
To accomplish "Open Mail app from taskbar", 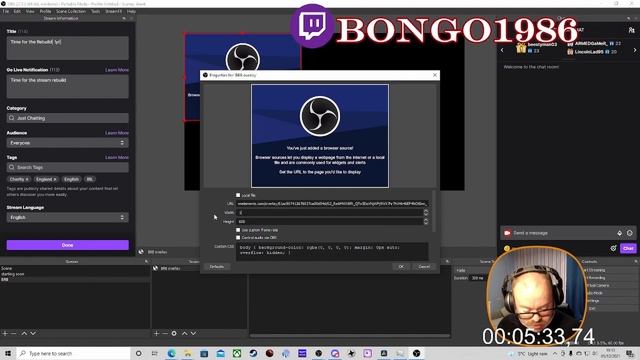I will coord(220,353).
